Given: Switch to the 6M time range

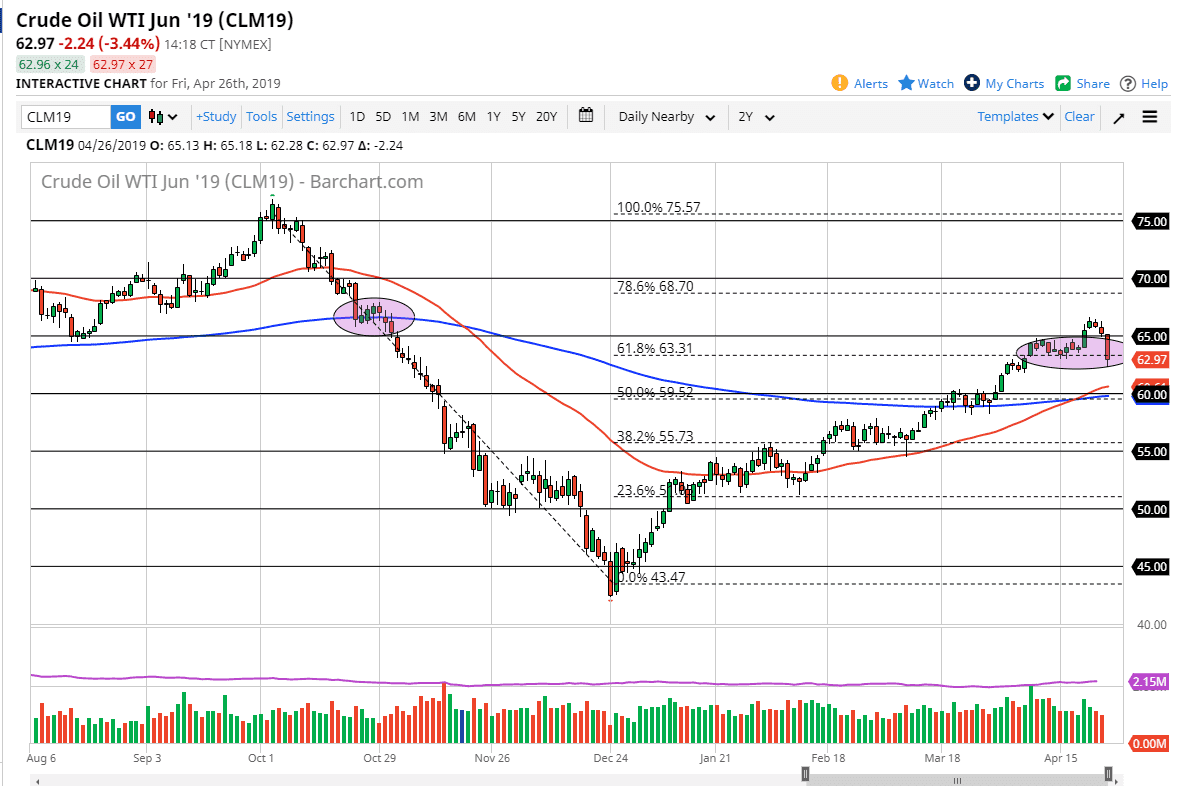Looking at the screenshot, I should pyautogui.click(x=465, y=116).
